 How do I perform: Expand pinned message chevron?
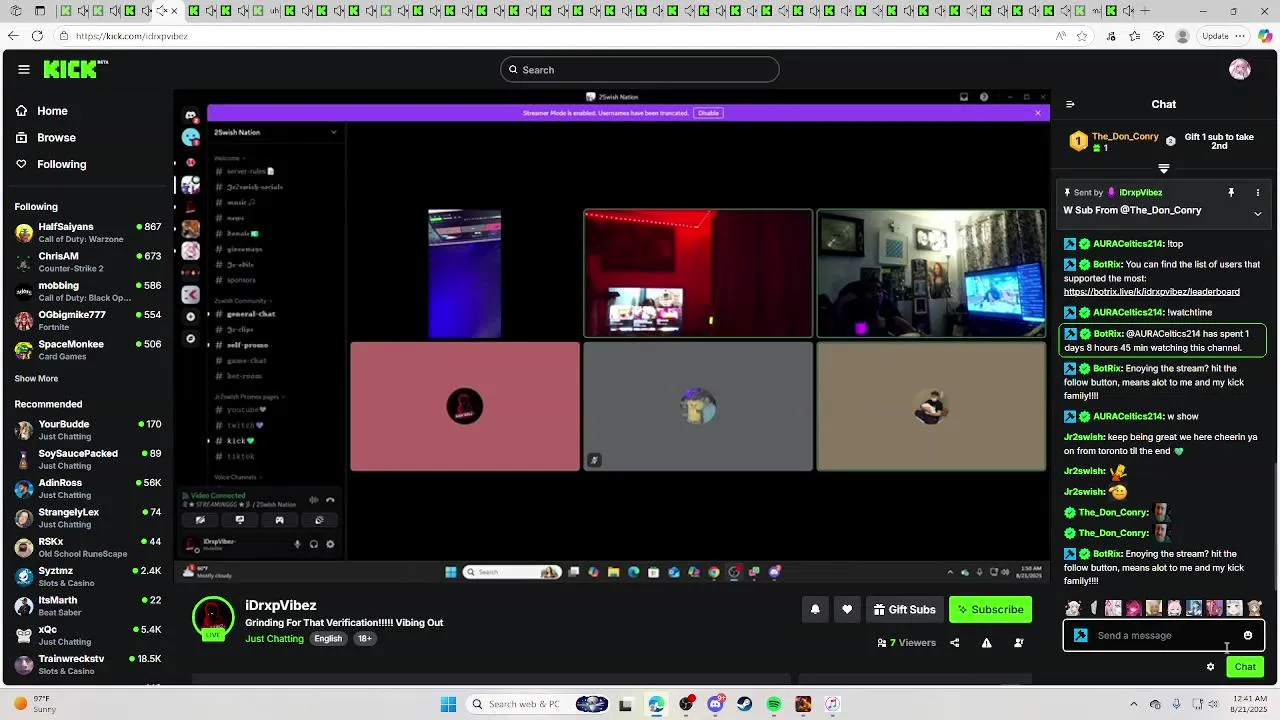click(1258, 213)
